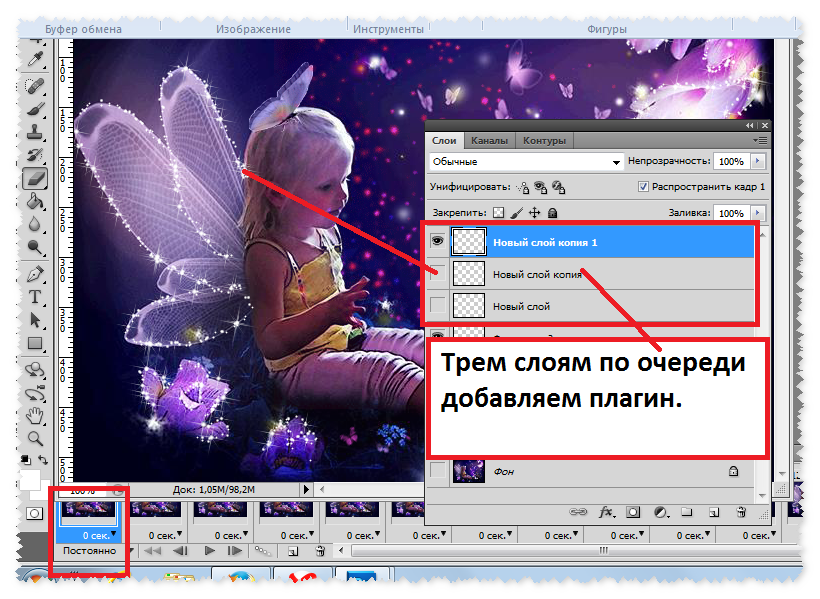Select the Zoom magnifier tool
Viewport: 820px width, 599px height.
(x=35, y=438)
